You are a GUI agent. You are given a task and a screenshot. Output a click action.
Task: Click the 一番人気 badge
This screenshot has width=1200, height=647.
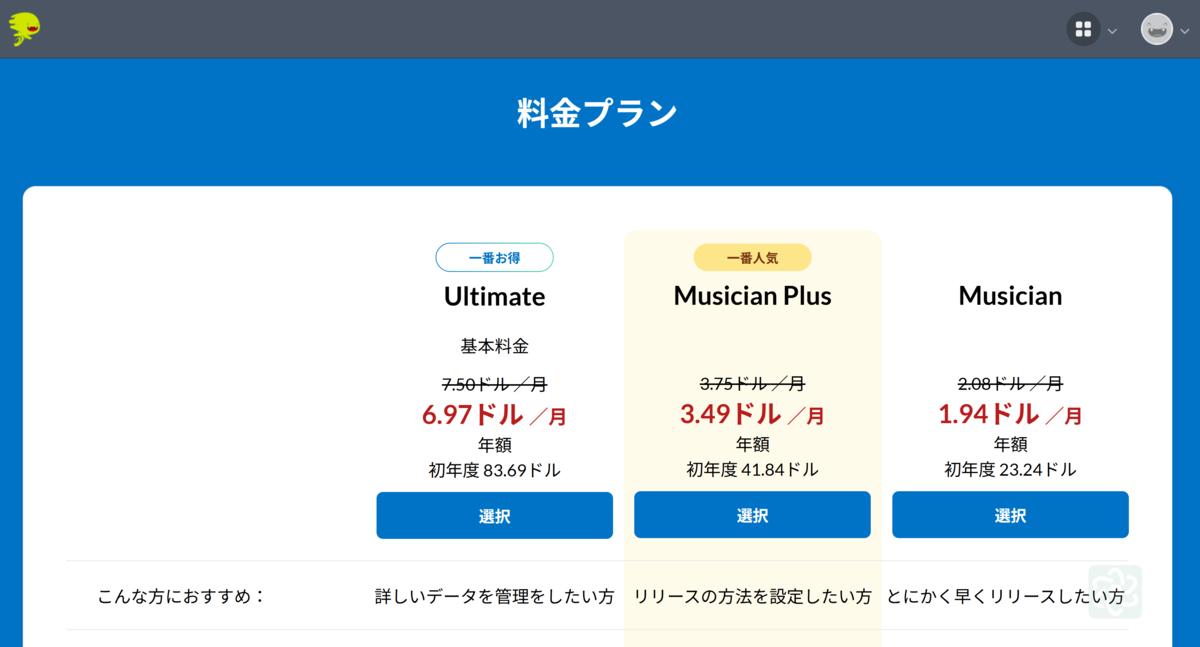pyautogui.click(x=752, y=257)
